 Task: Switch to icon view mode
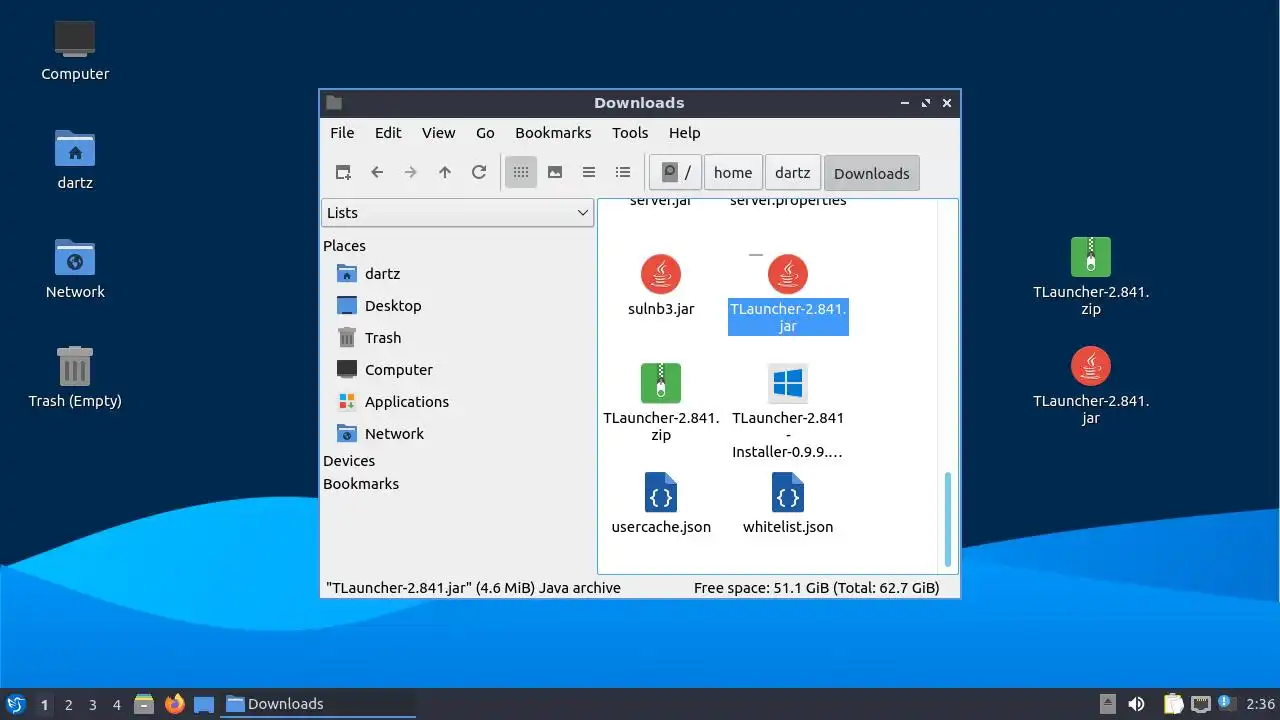[521, 172]
